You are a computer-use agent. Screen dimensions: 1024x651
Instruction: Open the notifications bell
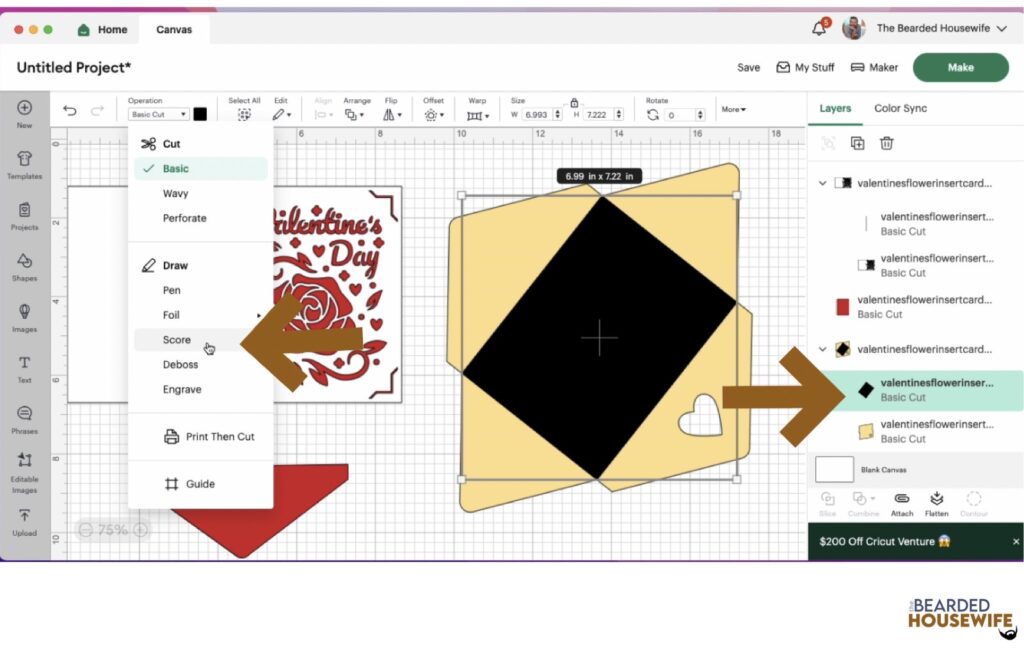[819, 28]
